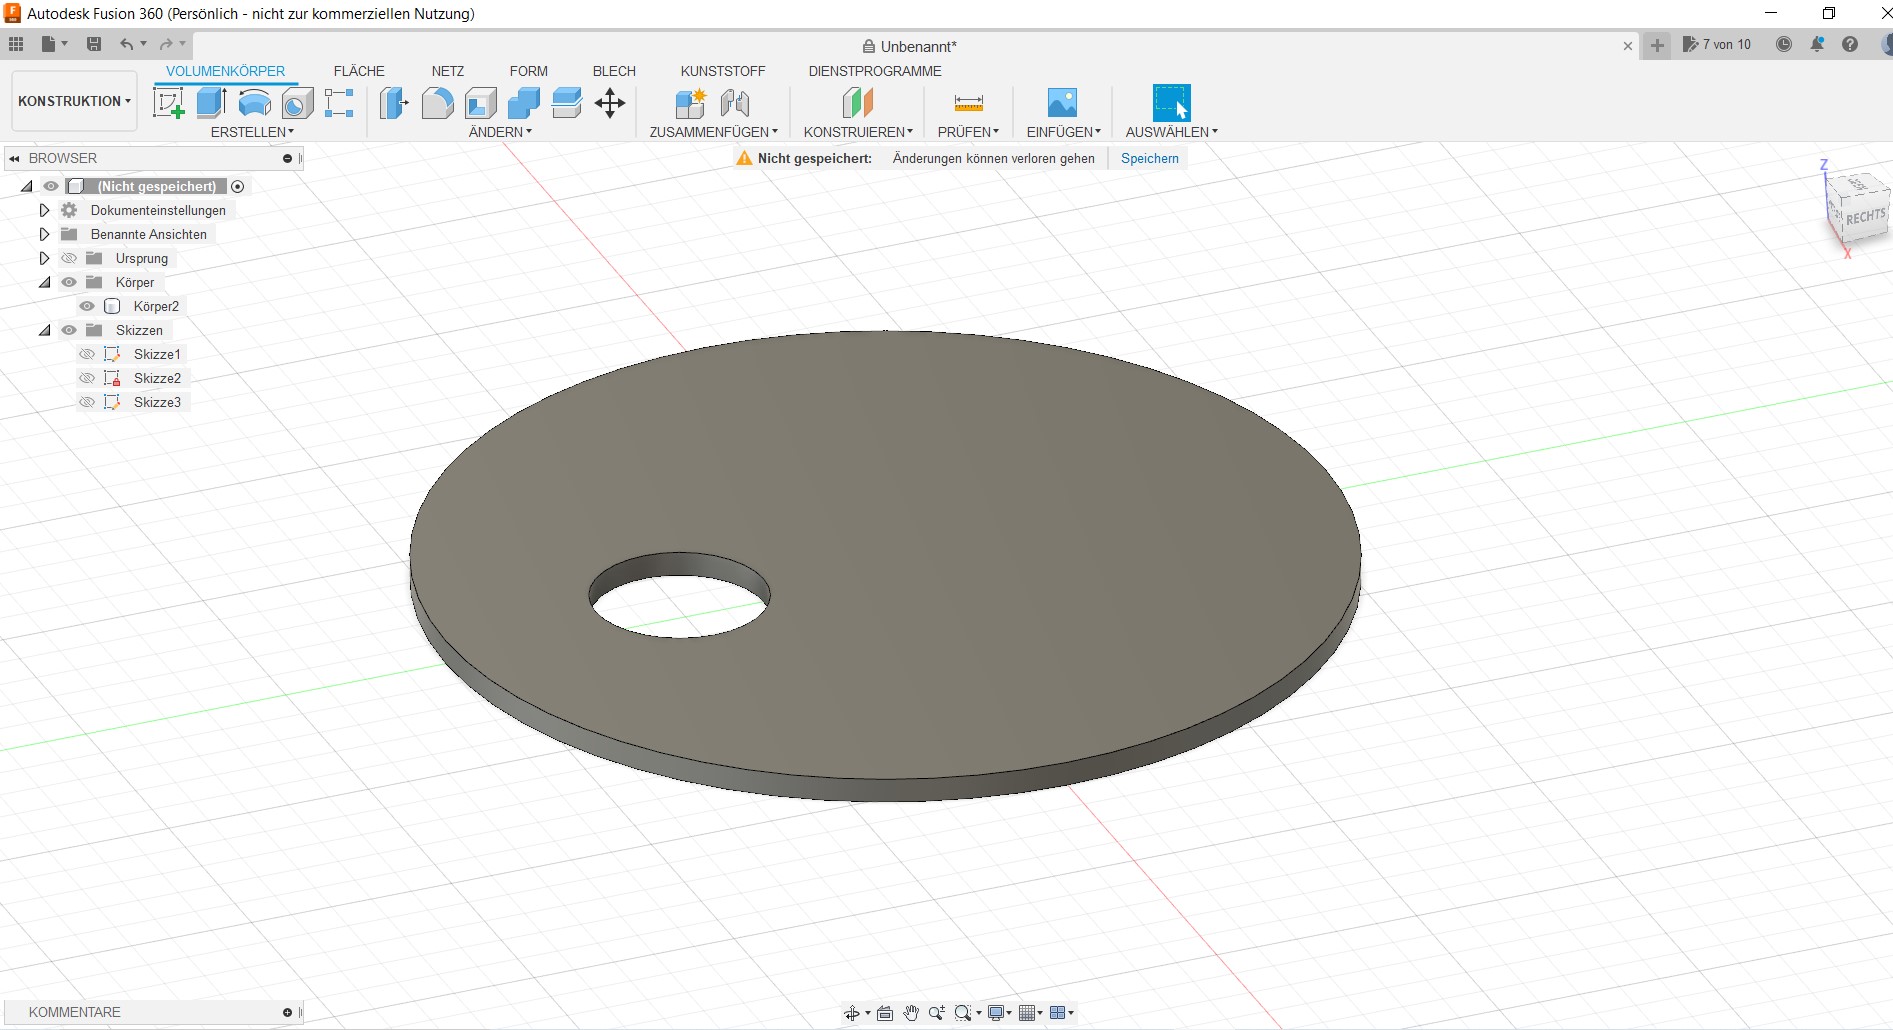Open the ZUSAMMENFÜGEN dropdown menu
Image resolution: width=1893 pixels, height=1030 pixels.
coord(713,132)
